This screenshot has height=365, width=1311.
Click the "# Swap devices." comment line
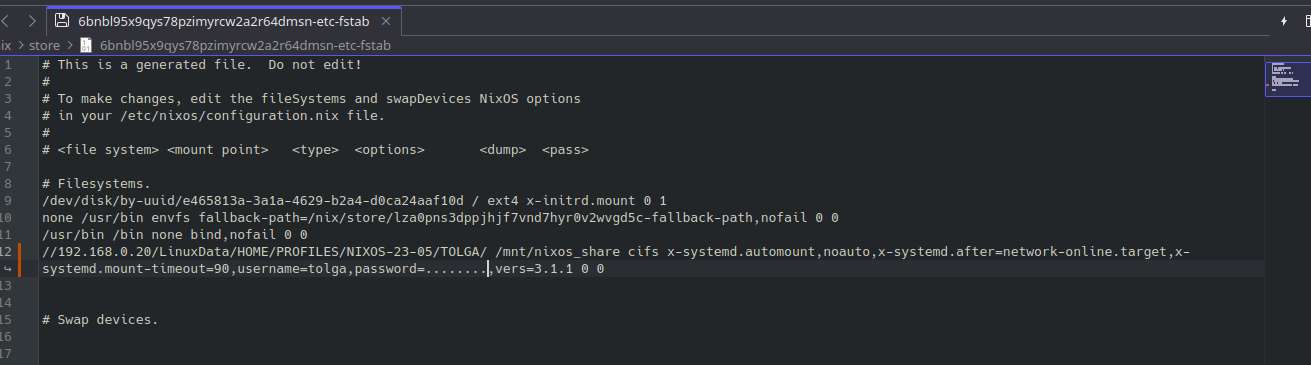(100, 320)
